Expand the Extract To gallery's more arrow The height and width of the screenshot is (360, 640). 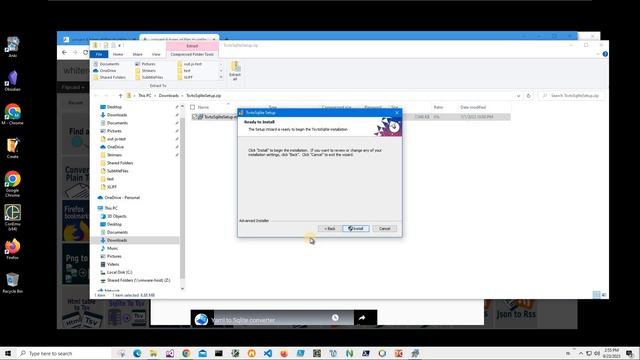click(x=221, y=77)
